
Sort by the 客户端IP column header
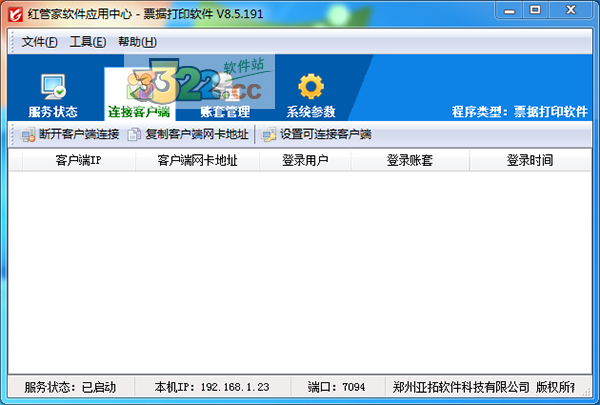[x=78, y=160]
